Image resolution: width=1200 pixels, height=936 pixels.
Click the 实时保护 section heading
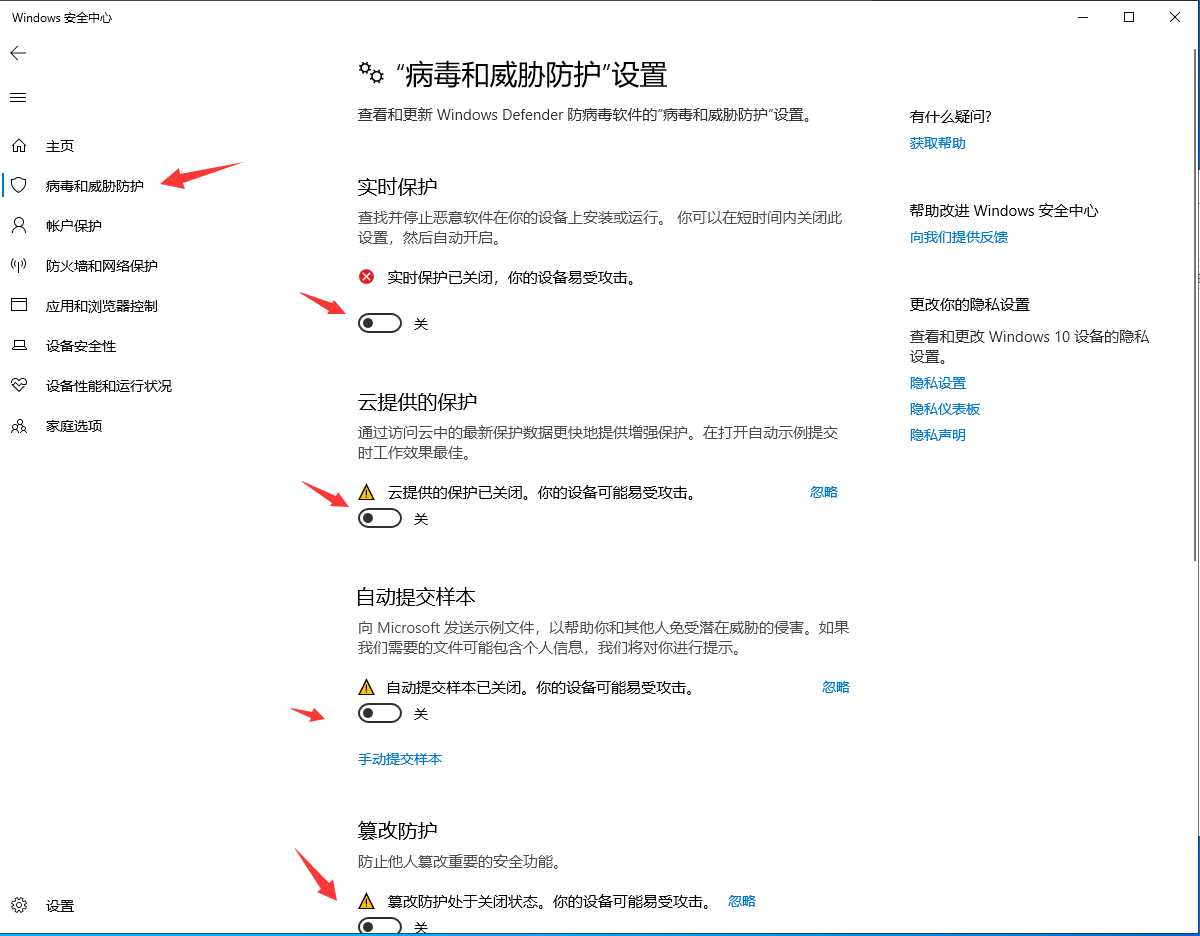coord(398,187)
